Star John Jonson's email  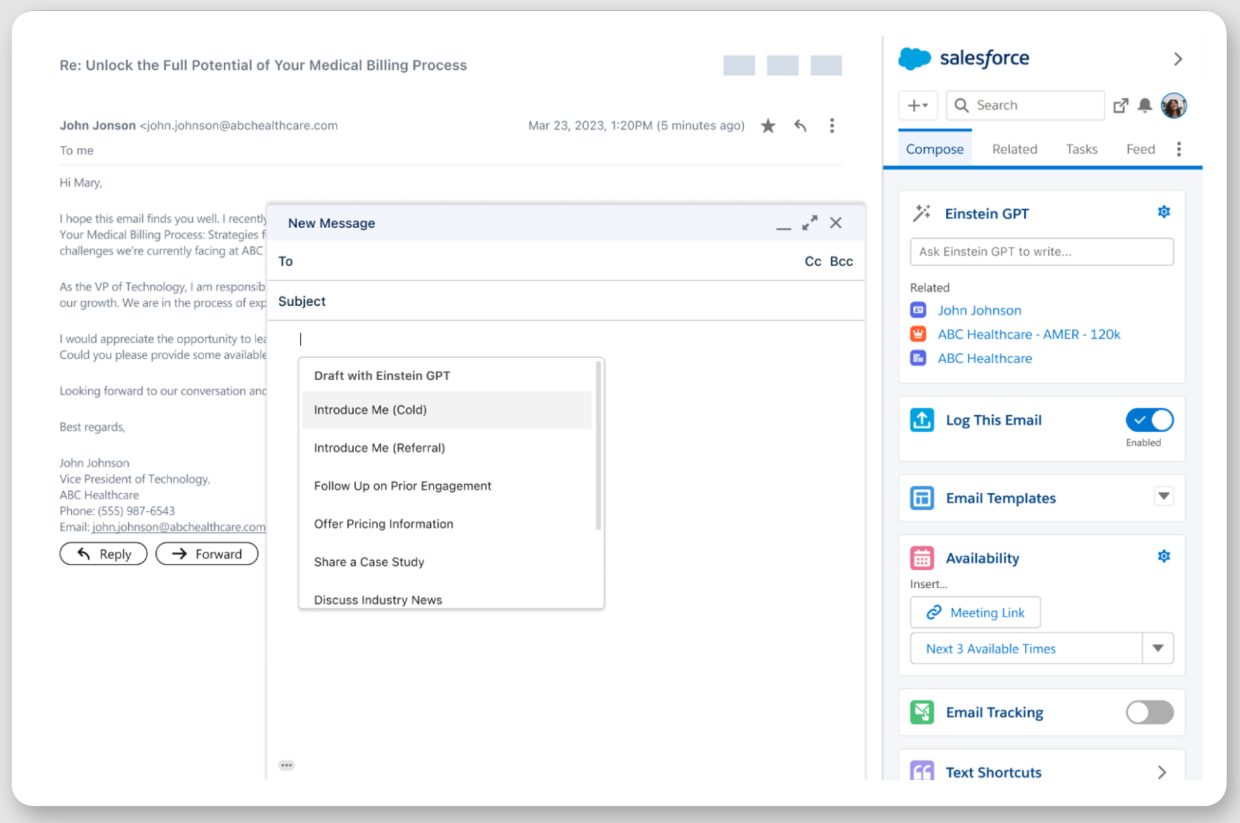coord(768,125)
